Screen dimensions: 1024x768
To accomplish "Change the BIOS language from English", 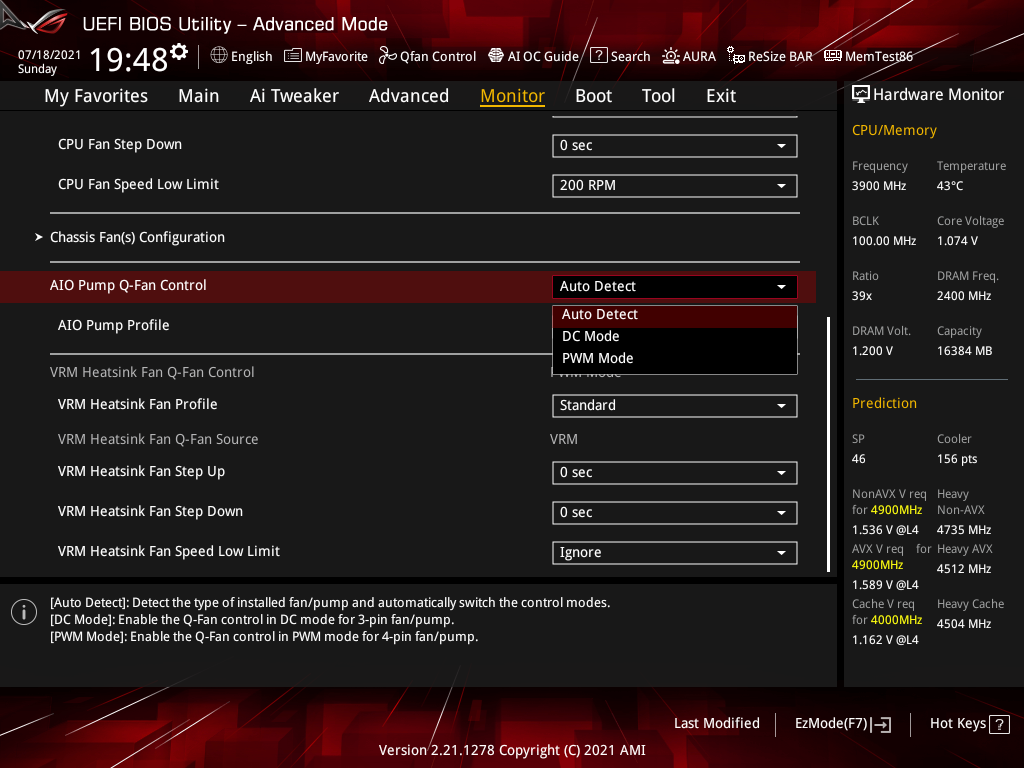I will 241,56.
